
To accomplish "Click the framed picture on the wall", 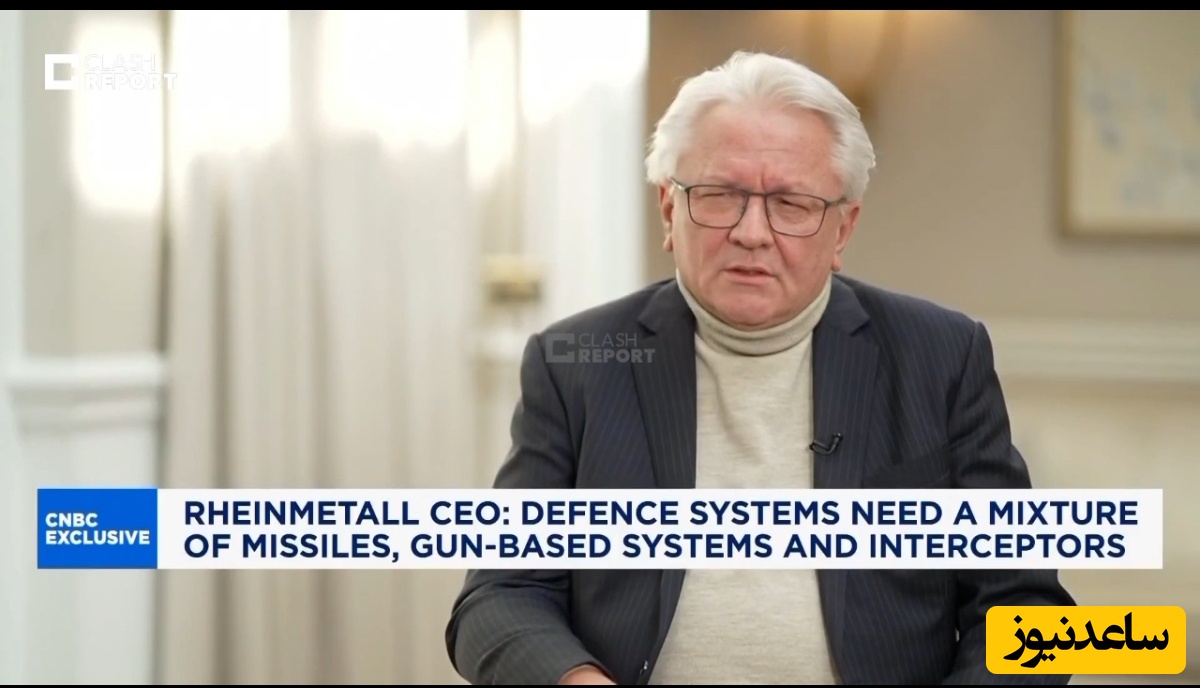I will (1130, 120).
